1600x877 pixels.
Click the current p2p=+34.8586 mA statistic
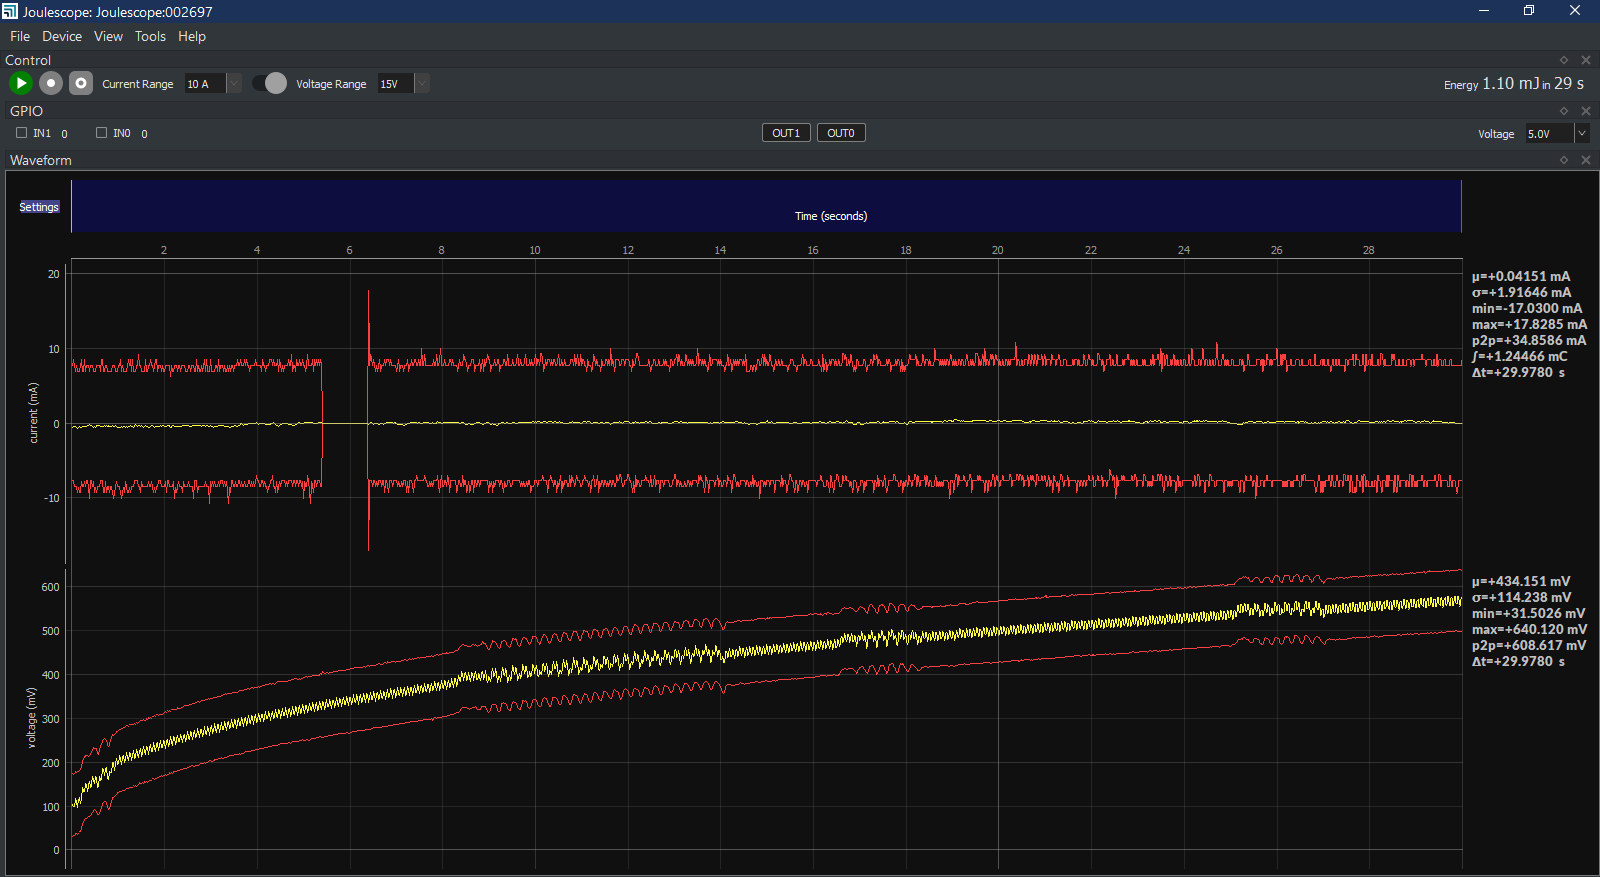pos(1529,340)
